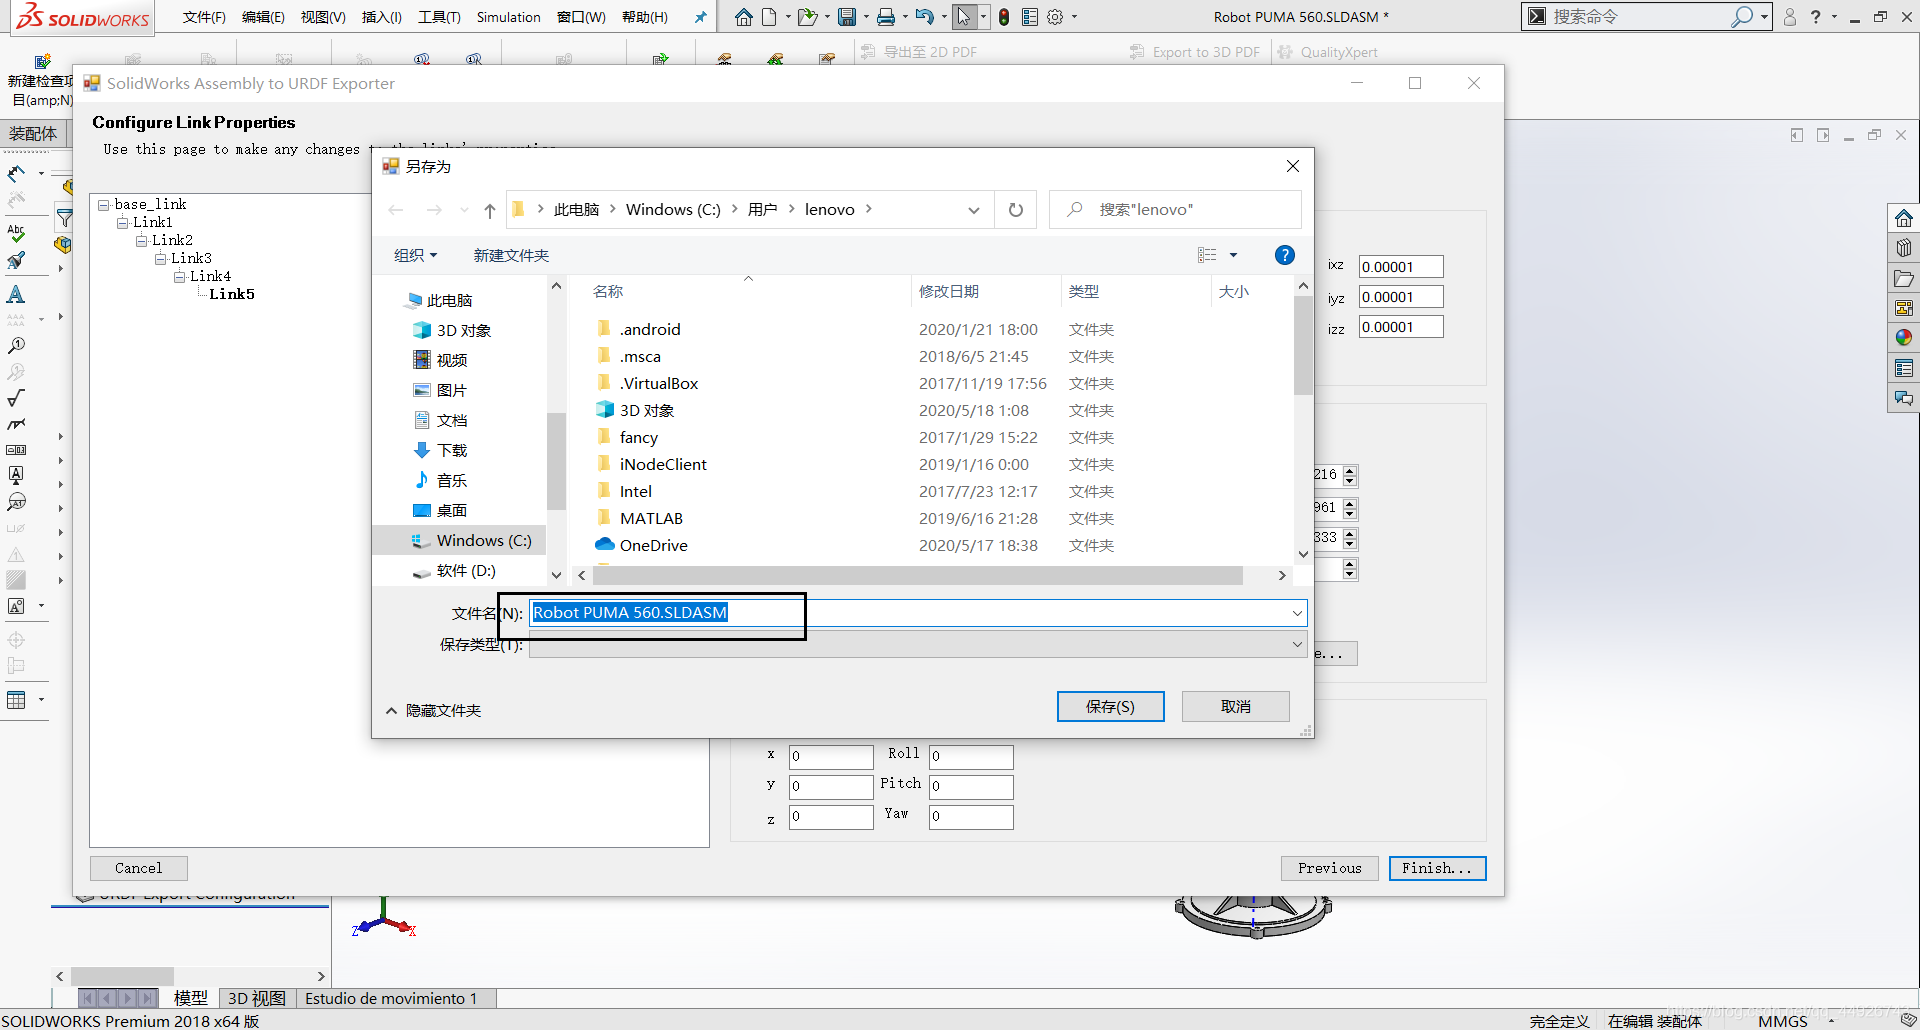Click the 修改日期 column header
This screenshot has height=1030, width=1920.
(x=948, y=291)
